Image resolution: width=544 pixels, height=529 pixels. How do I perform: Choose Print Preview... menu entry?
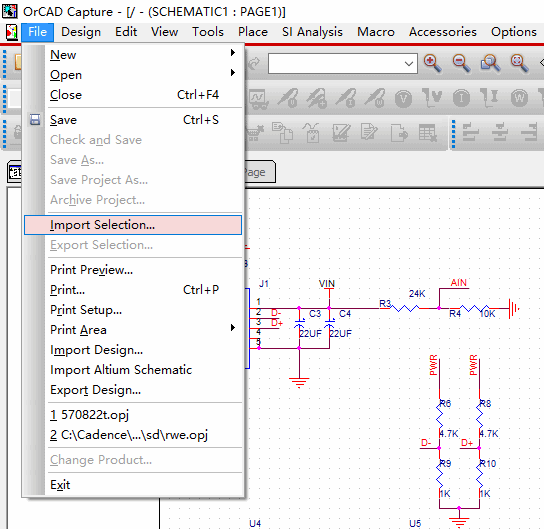point(133,270)
